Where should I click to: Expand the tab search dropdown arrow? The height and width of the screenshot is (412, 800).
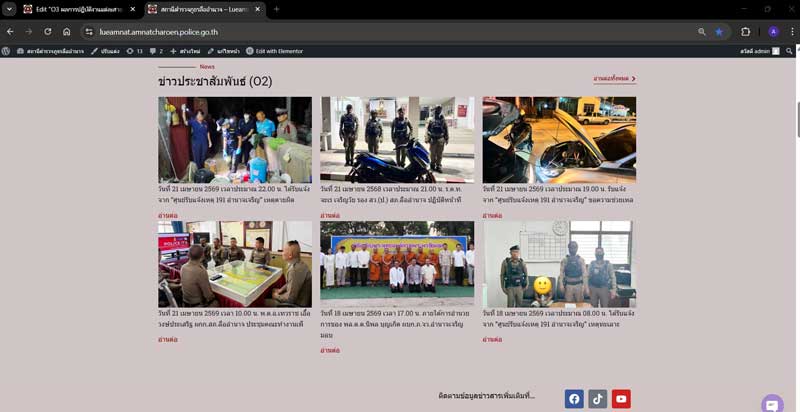(9, 9)
